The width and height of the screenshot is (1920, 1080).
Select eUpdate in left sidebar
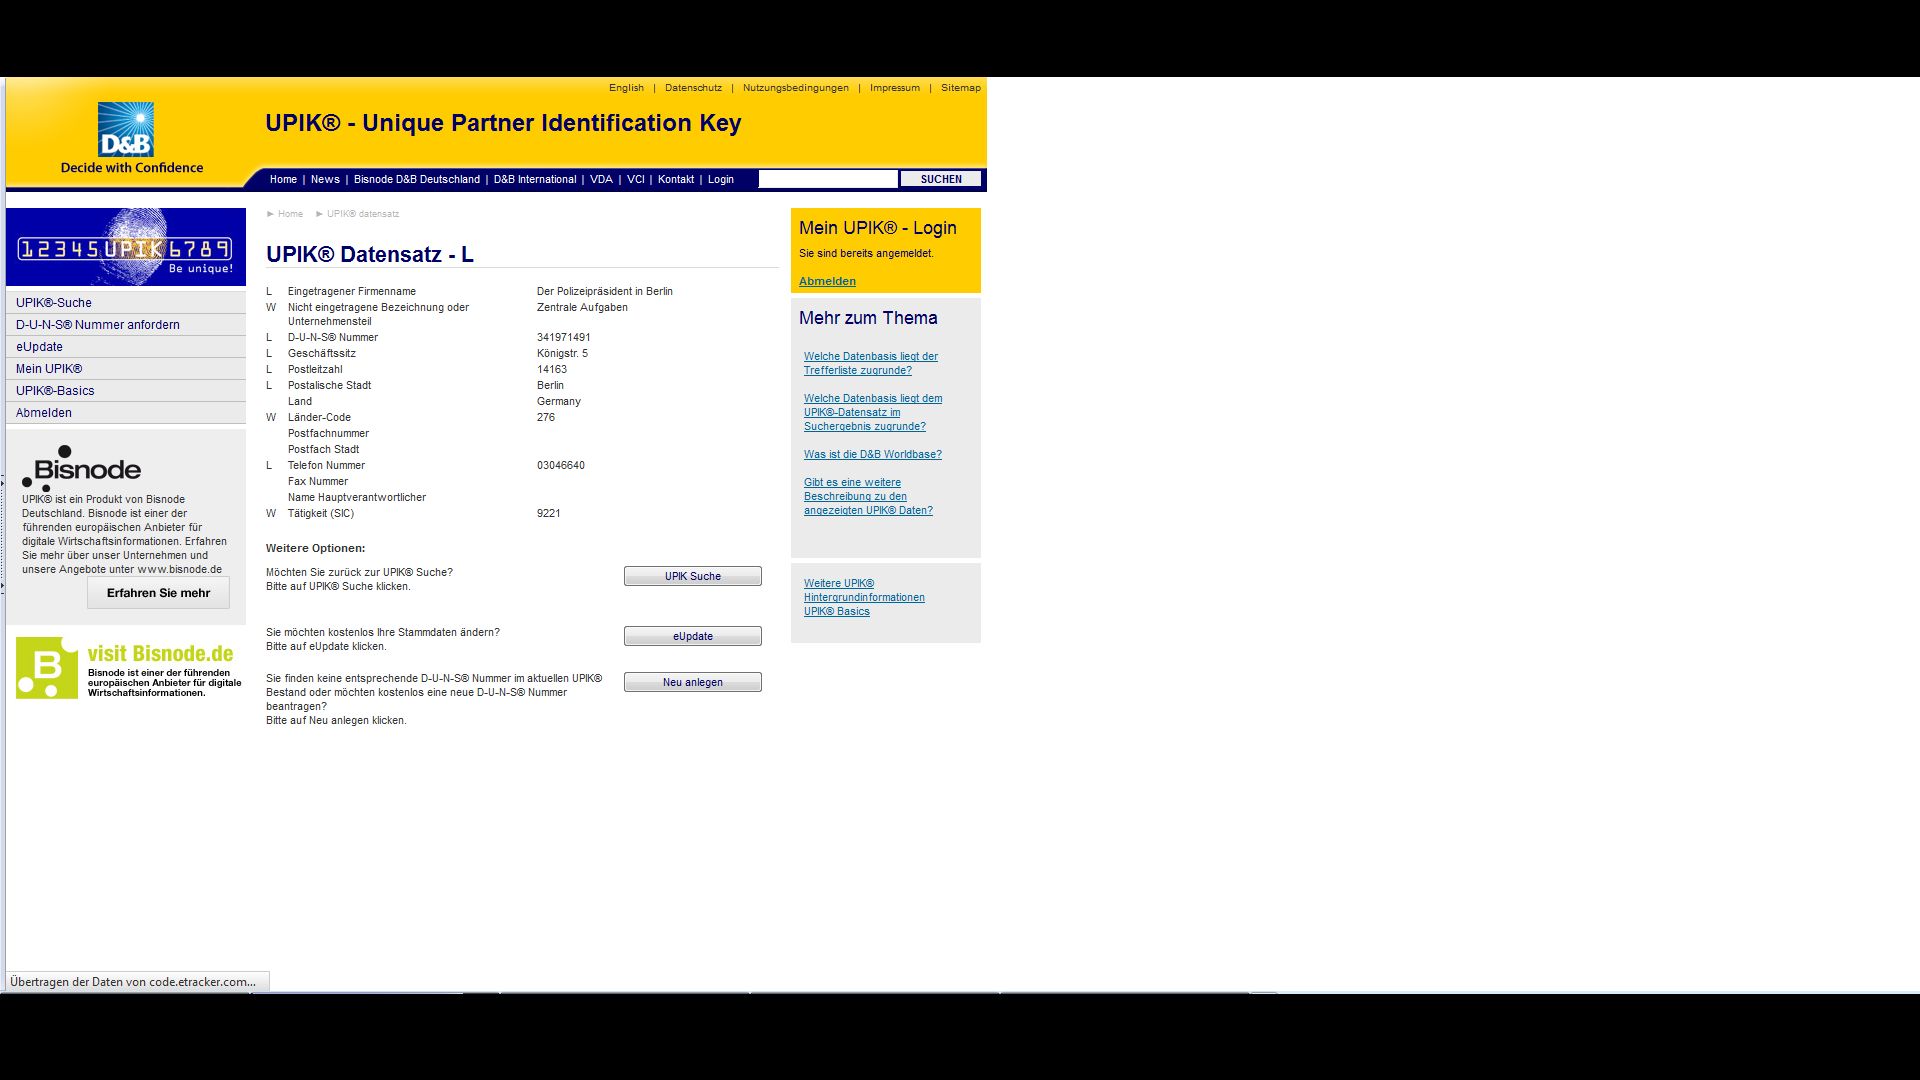[126, 347]
